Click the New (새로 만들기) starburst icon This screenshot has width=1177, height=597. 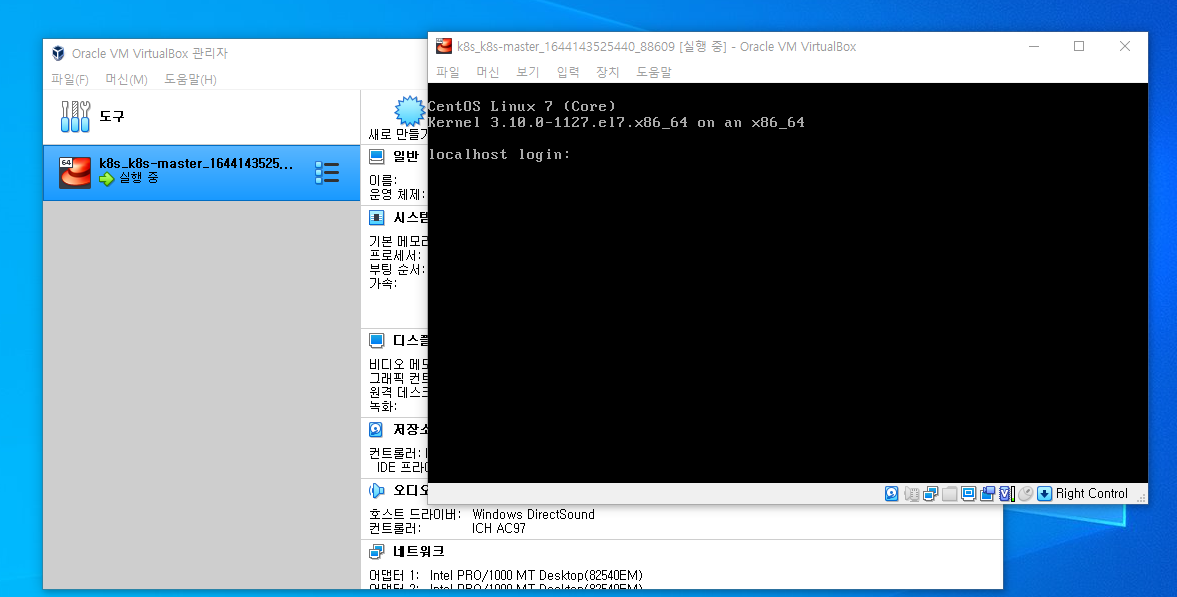(410, 110)
